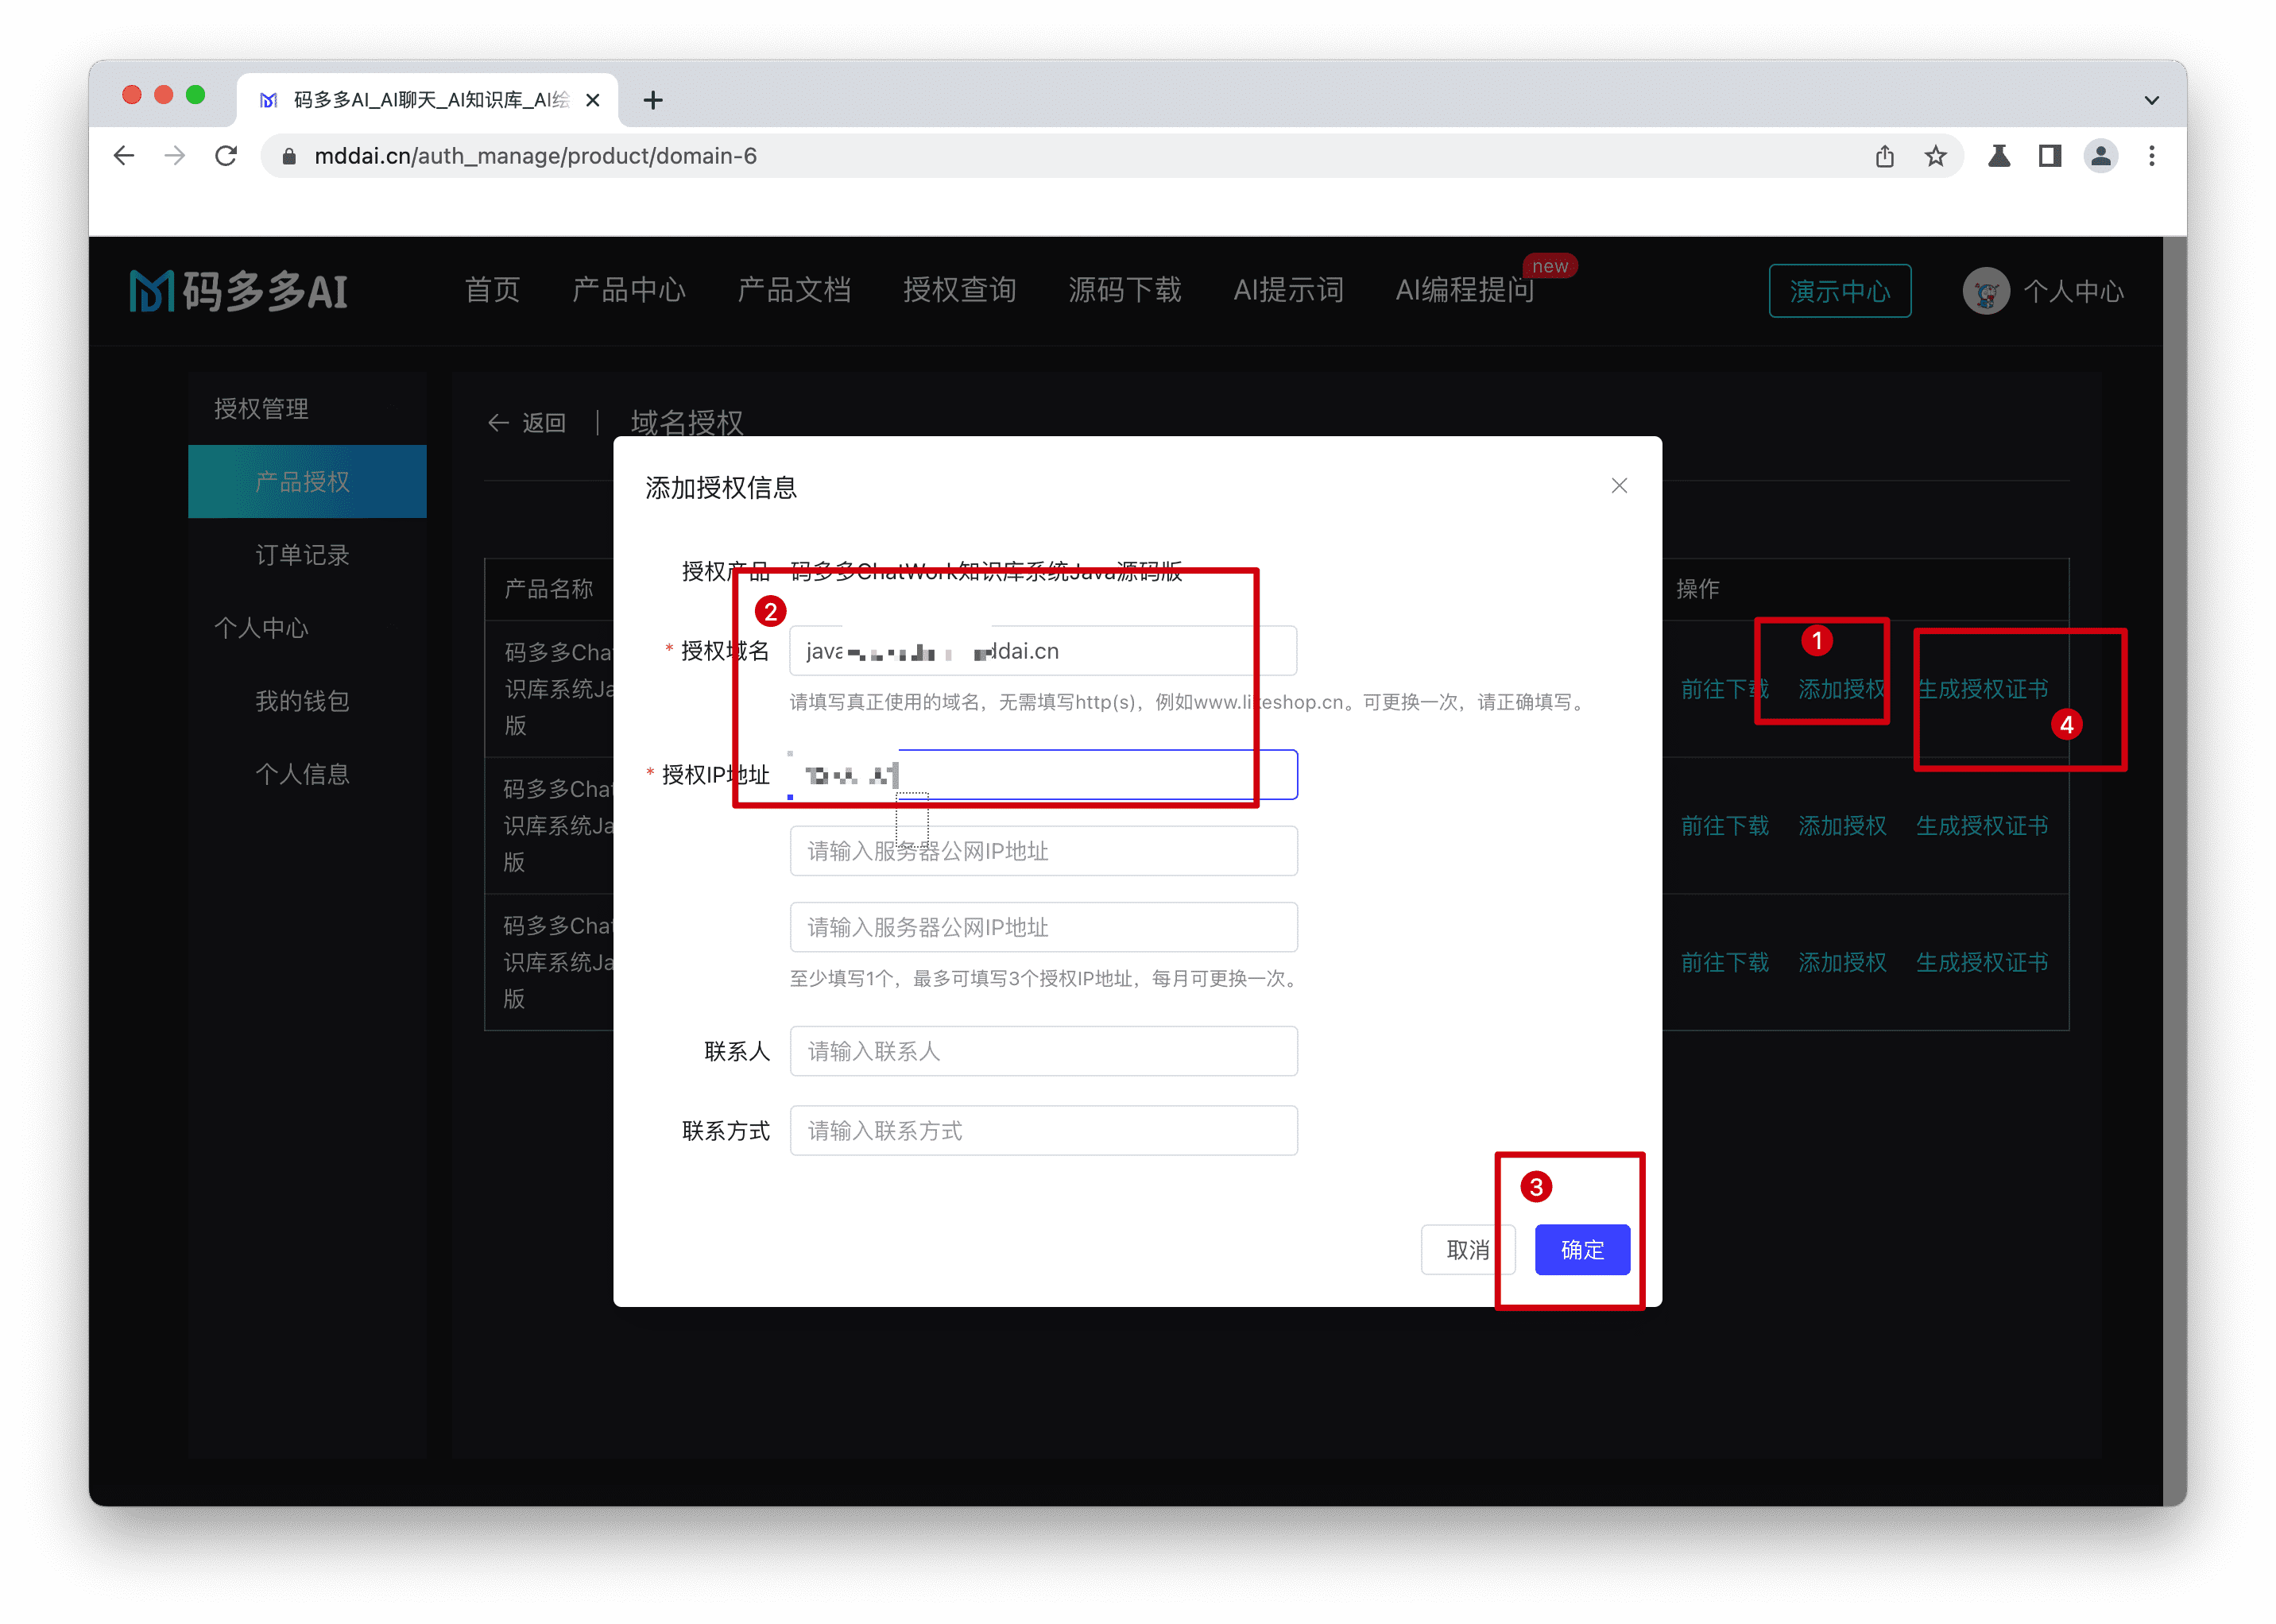
Task: Open the AI提示词 nav item
Action: coord(1288,290)
